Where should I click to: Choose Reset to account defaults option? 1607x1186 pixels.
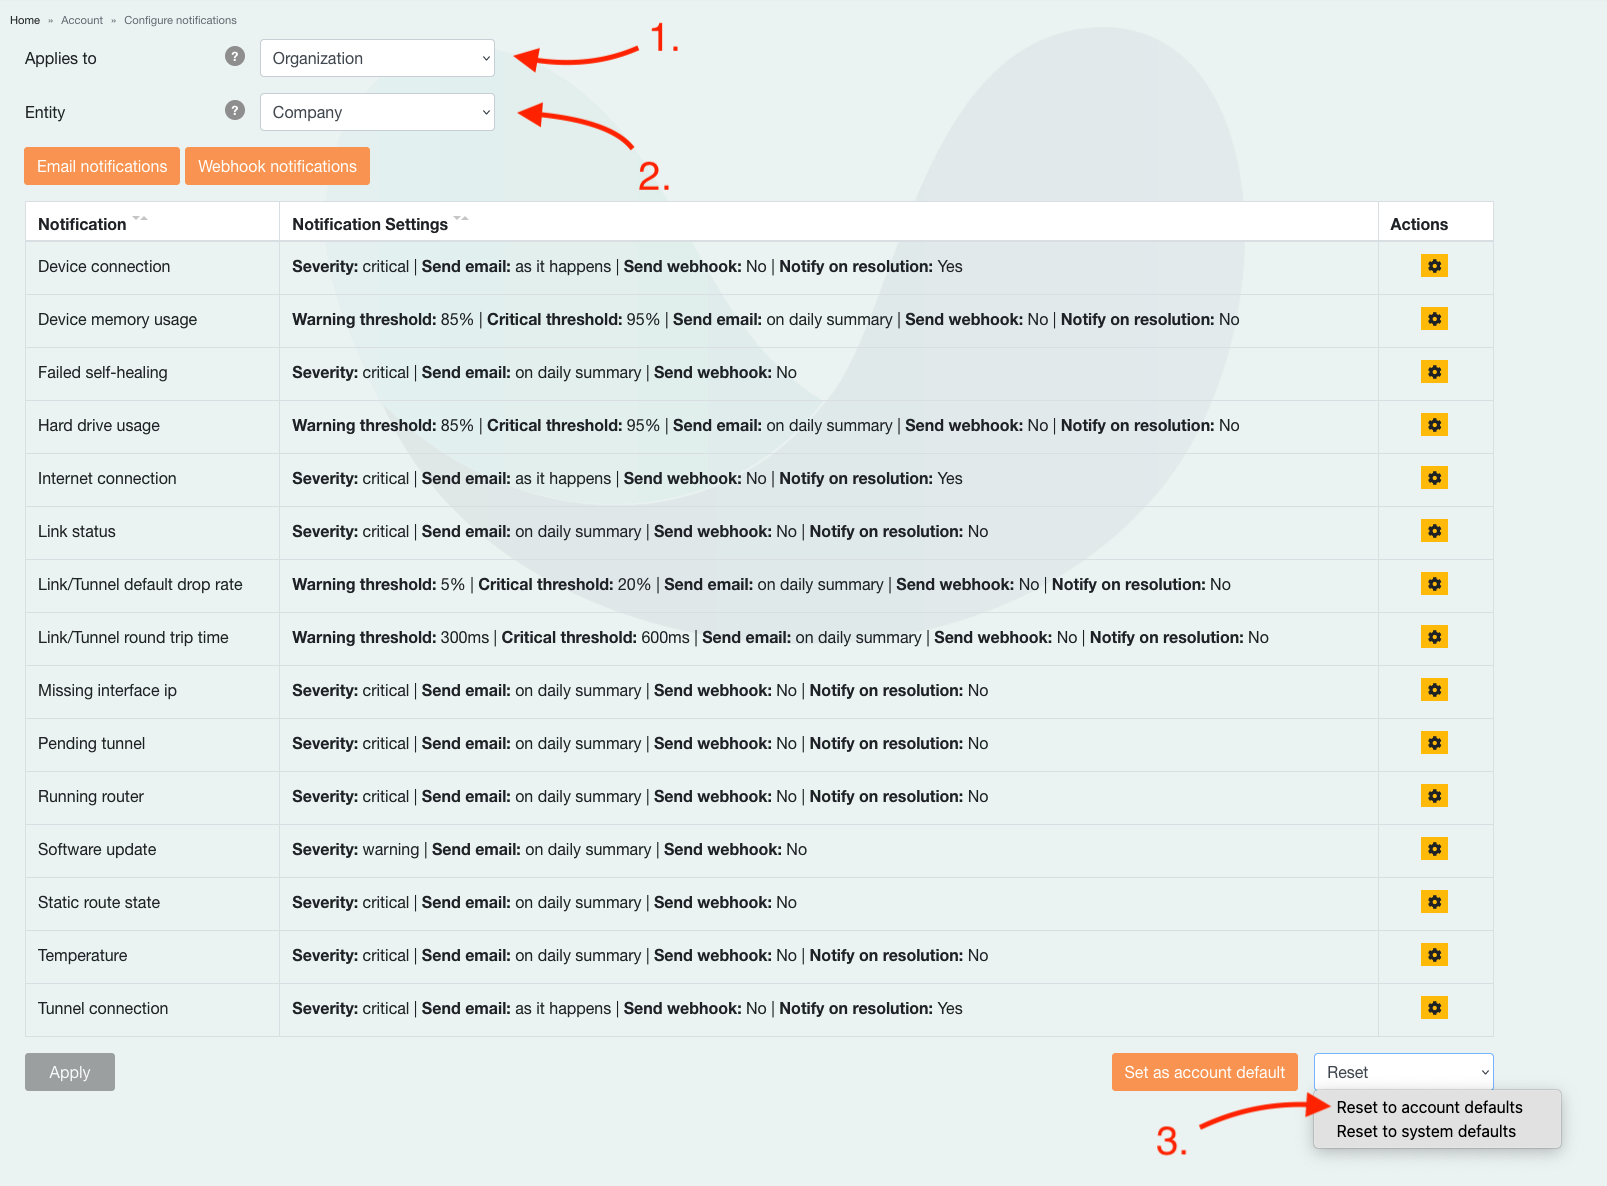pyautogui.click(x=1429, y=1107)
